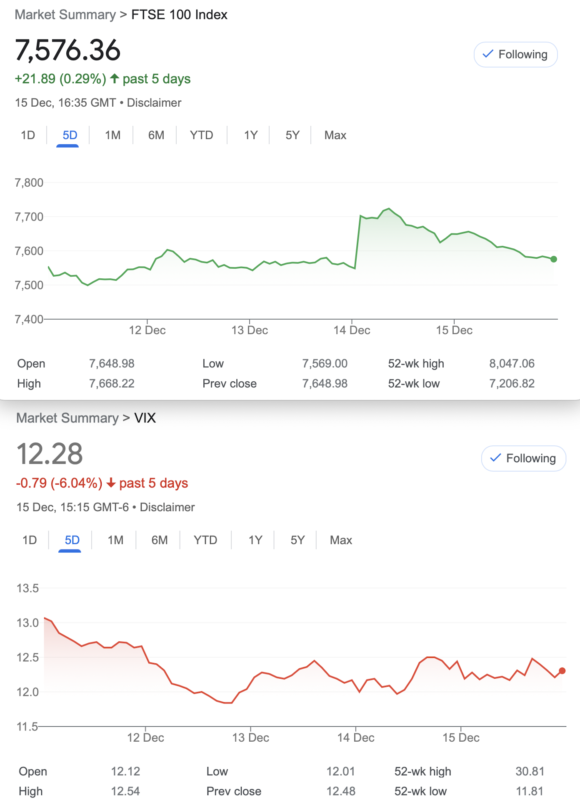Open Disclaimer link under VIX price
Image resolution: width=580 pixels, height=800 pixels.
[x=167, y=507]
